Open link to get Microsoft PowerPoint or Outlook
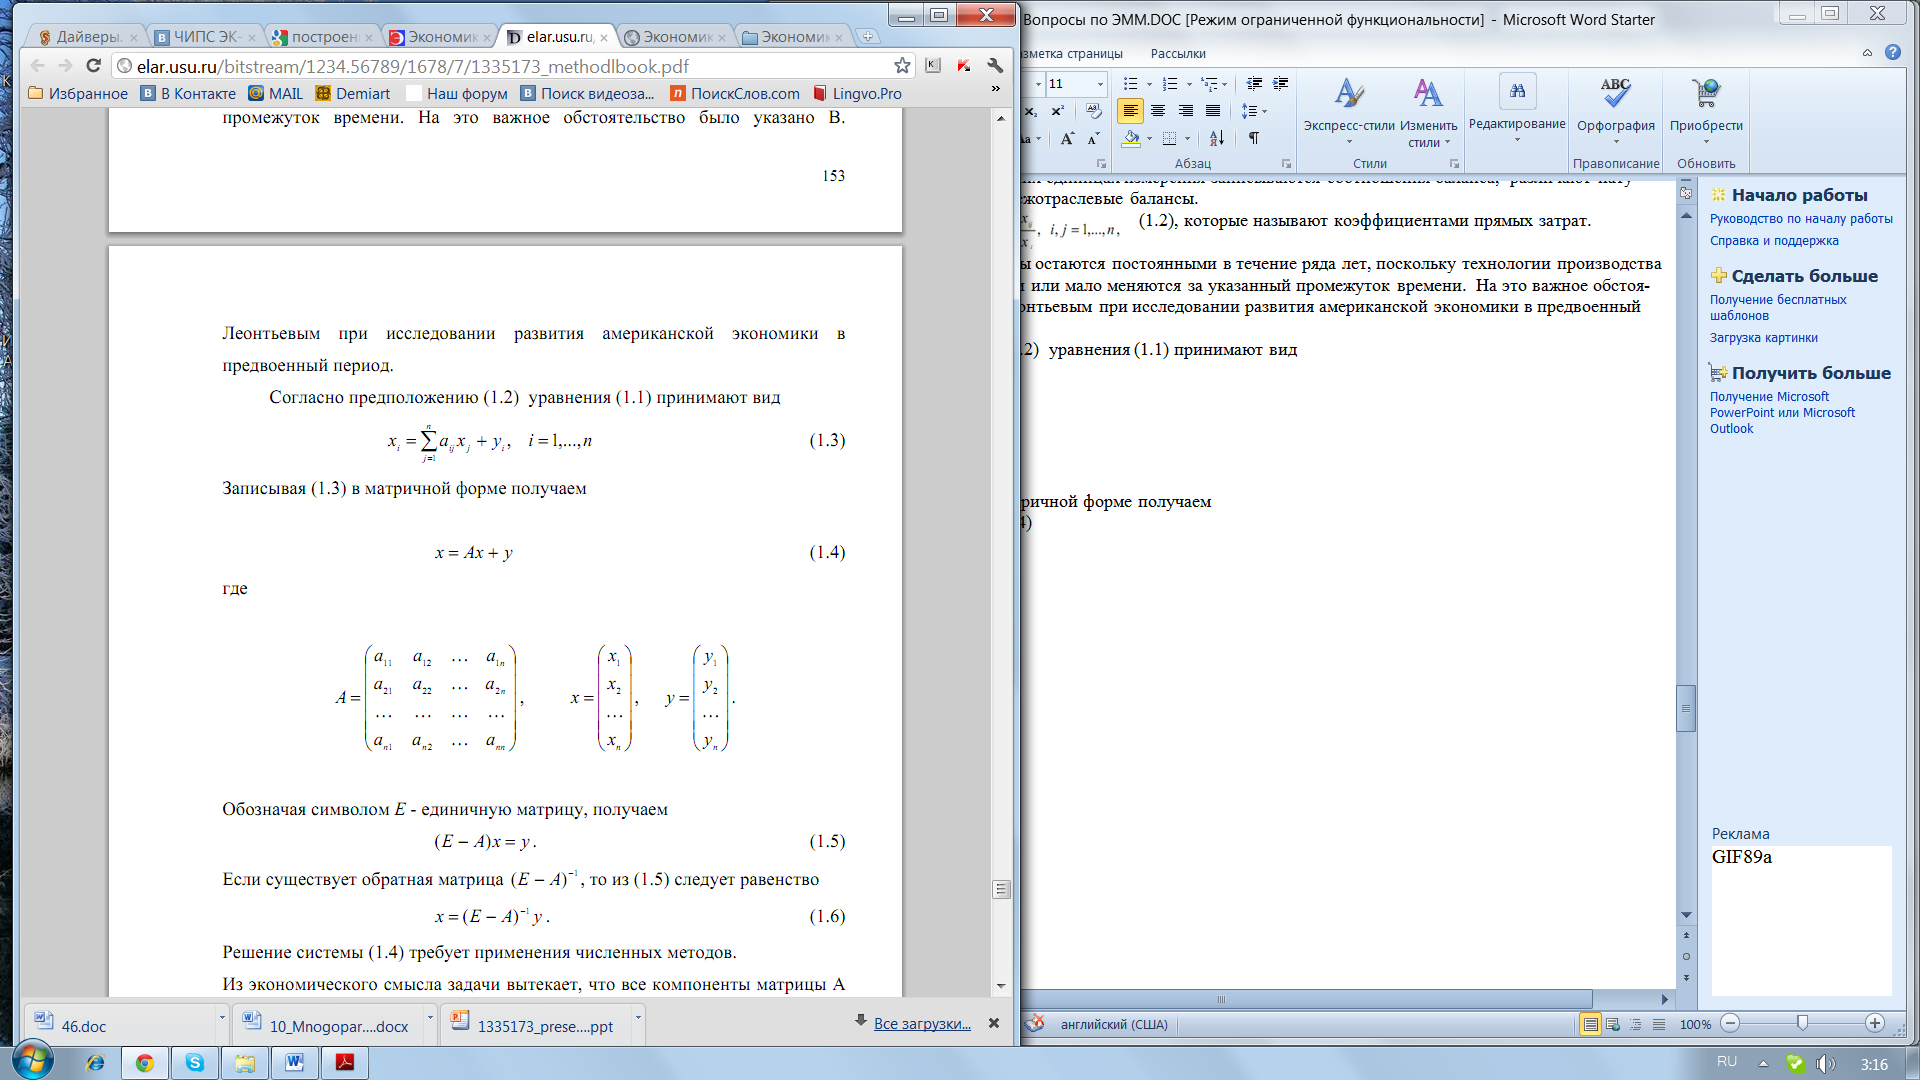Viewport: 1920px width, 1080px height. point(1781,413)
